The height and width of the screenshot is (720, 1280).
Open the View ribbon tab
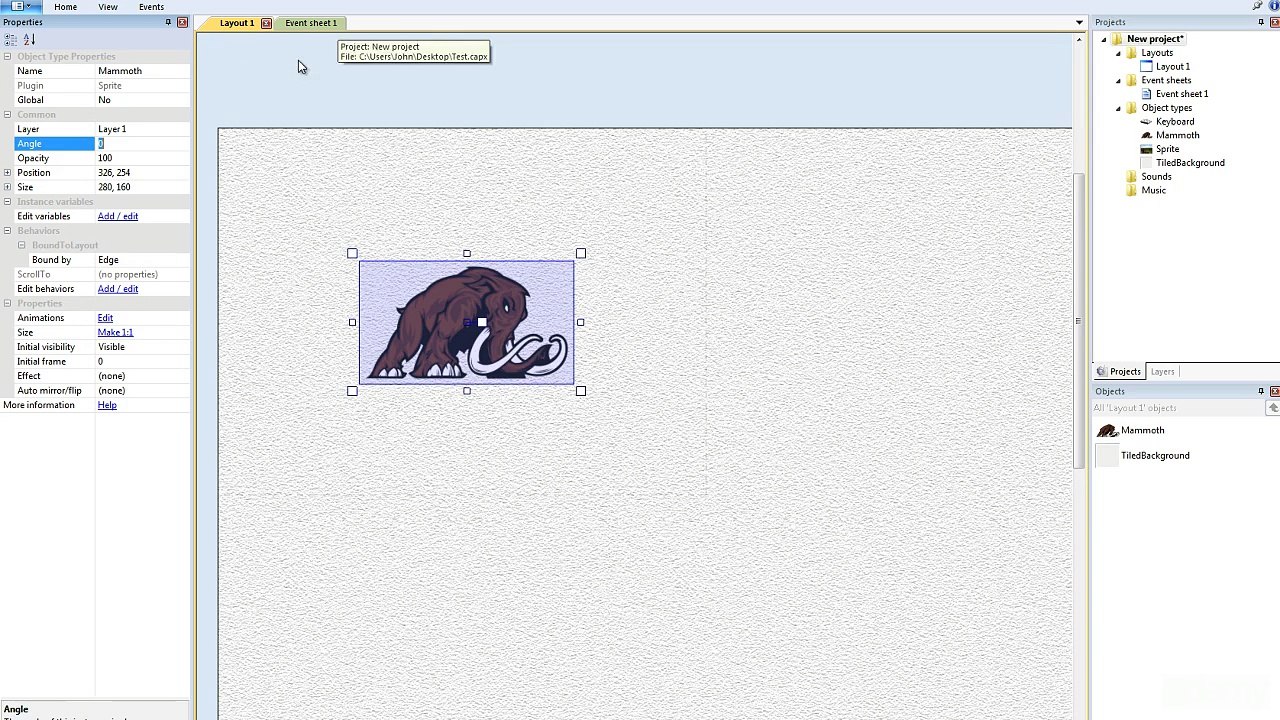(x=108, y=7)
